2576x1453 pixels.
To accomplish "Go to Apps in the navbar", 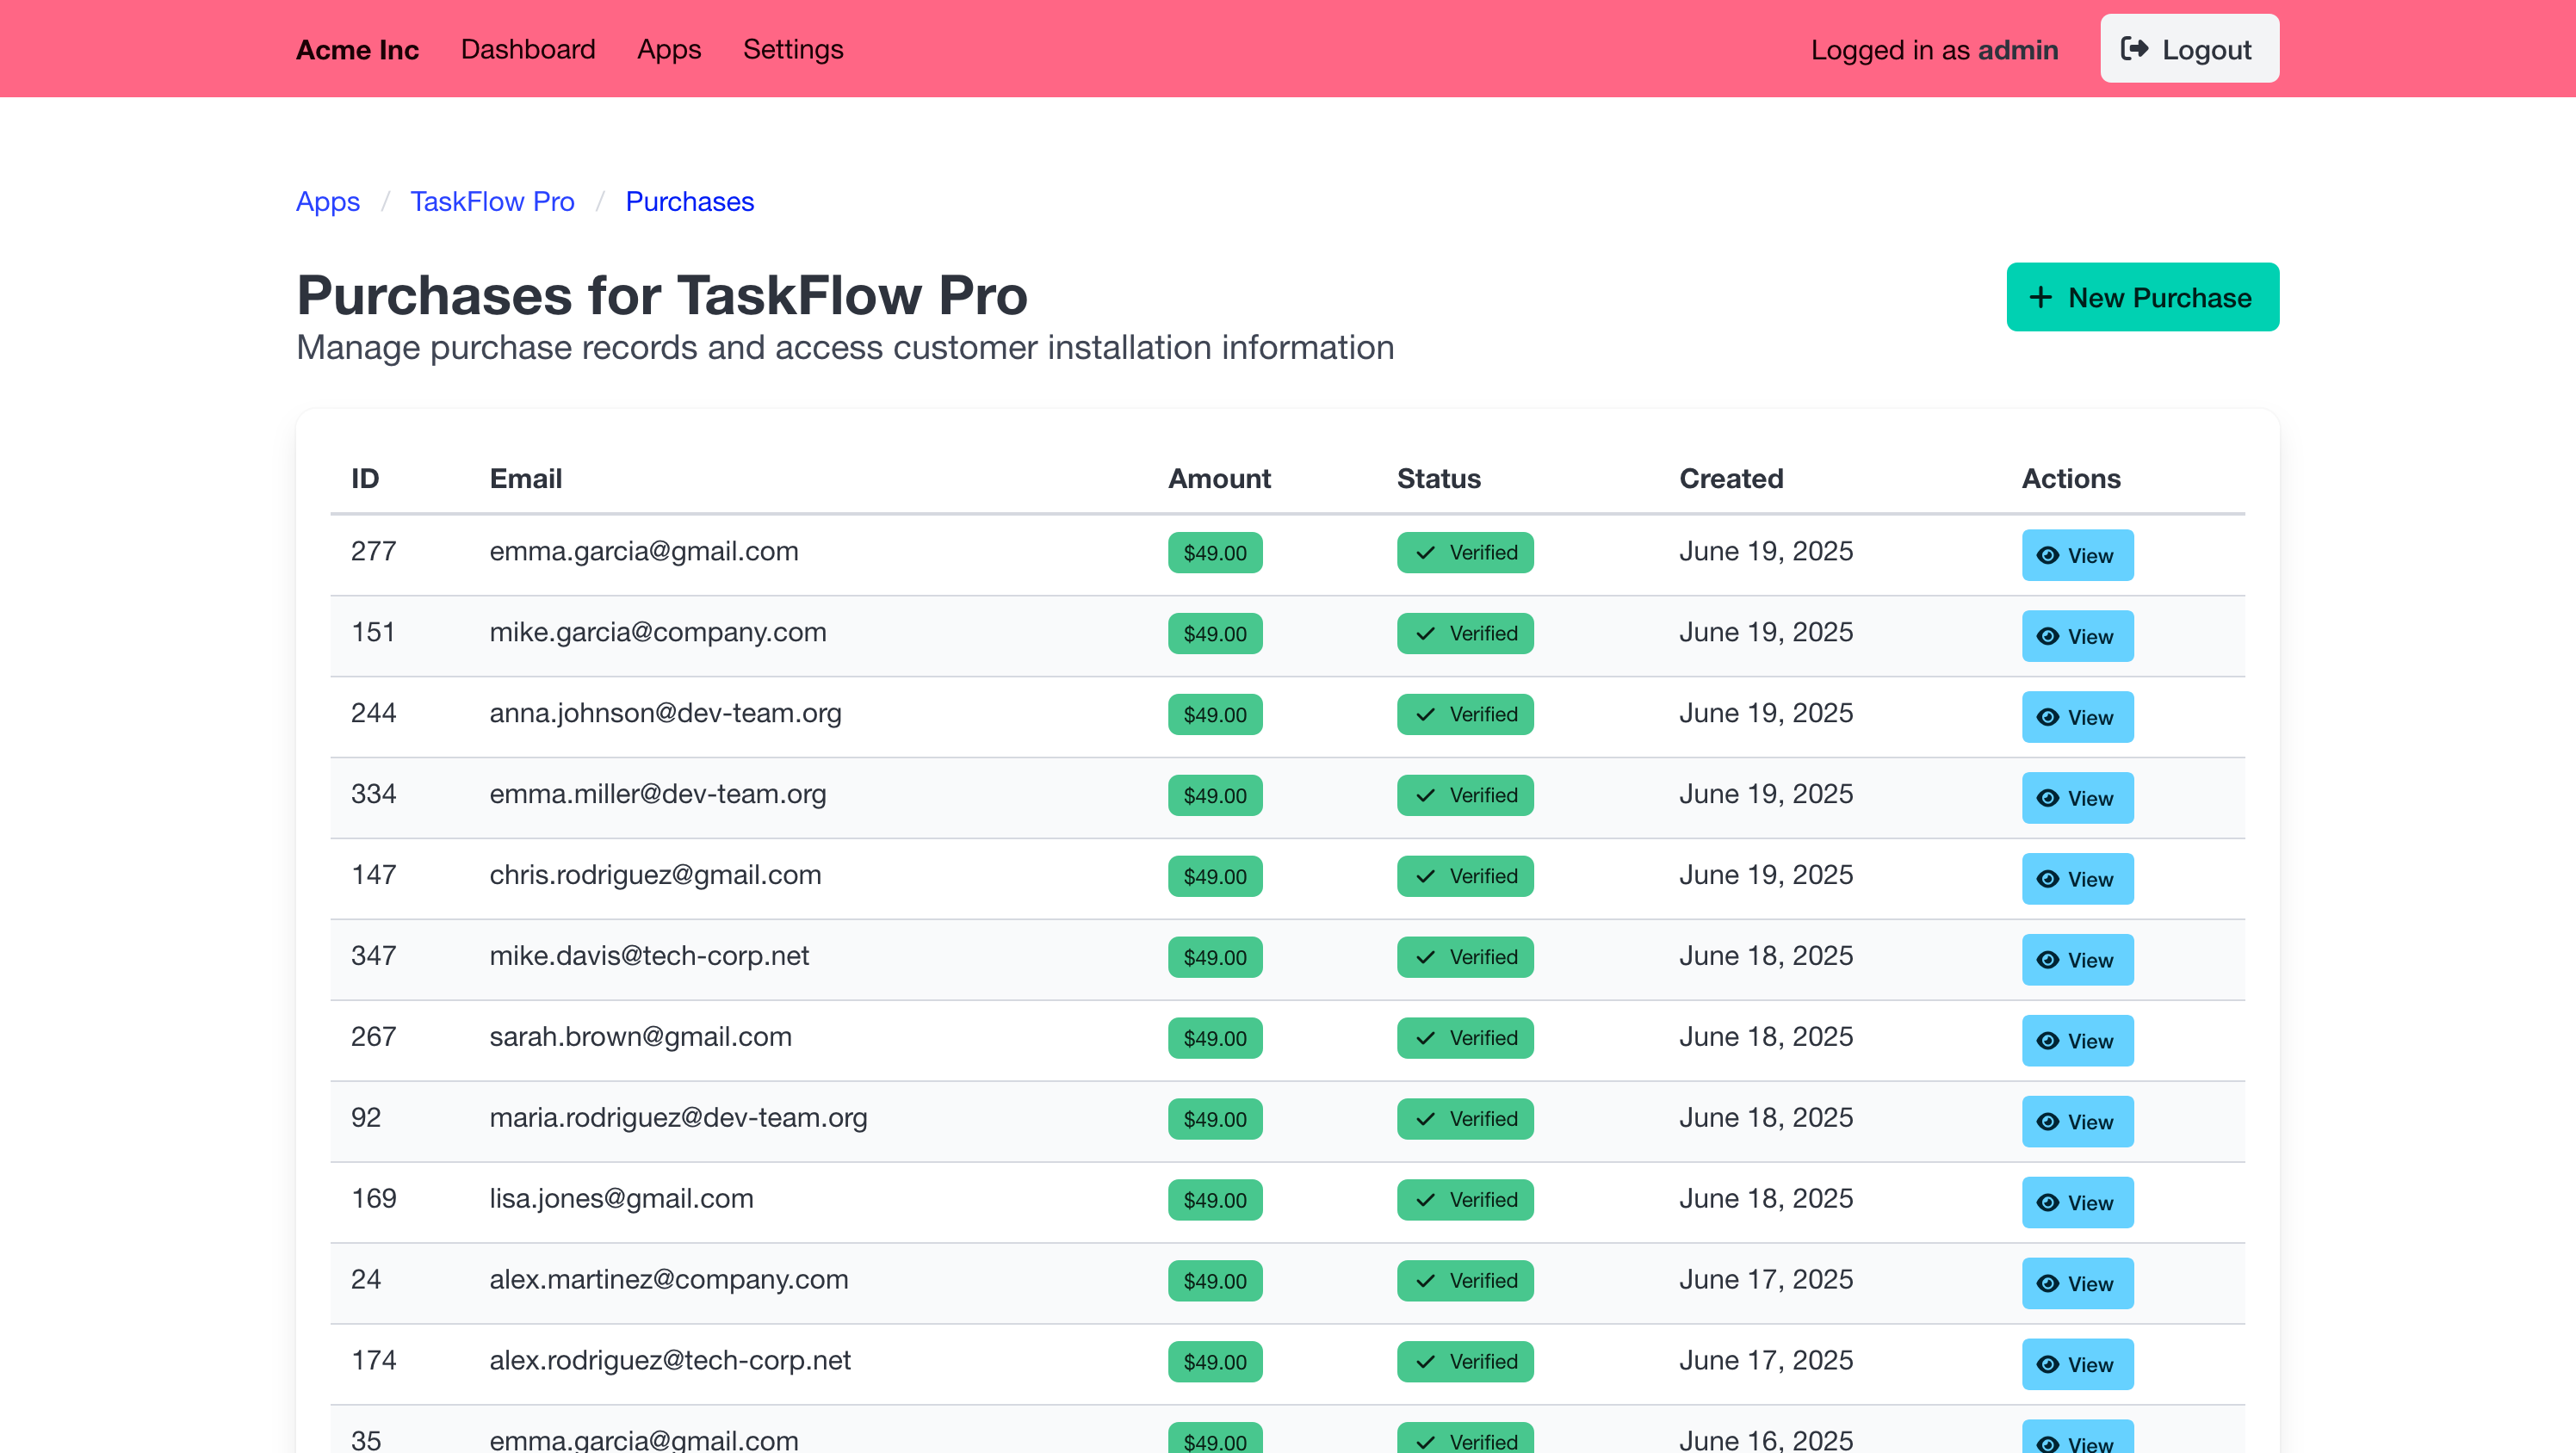I will pos(669,49).
